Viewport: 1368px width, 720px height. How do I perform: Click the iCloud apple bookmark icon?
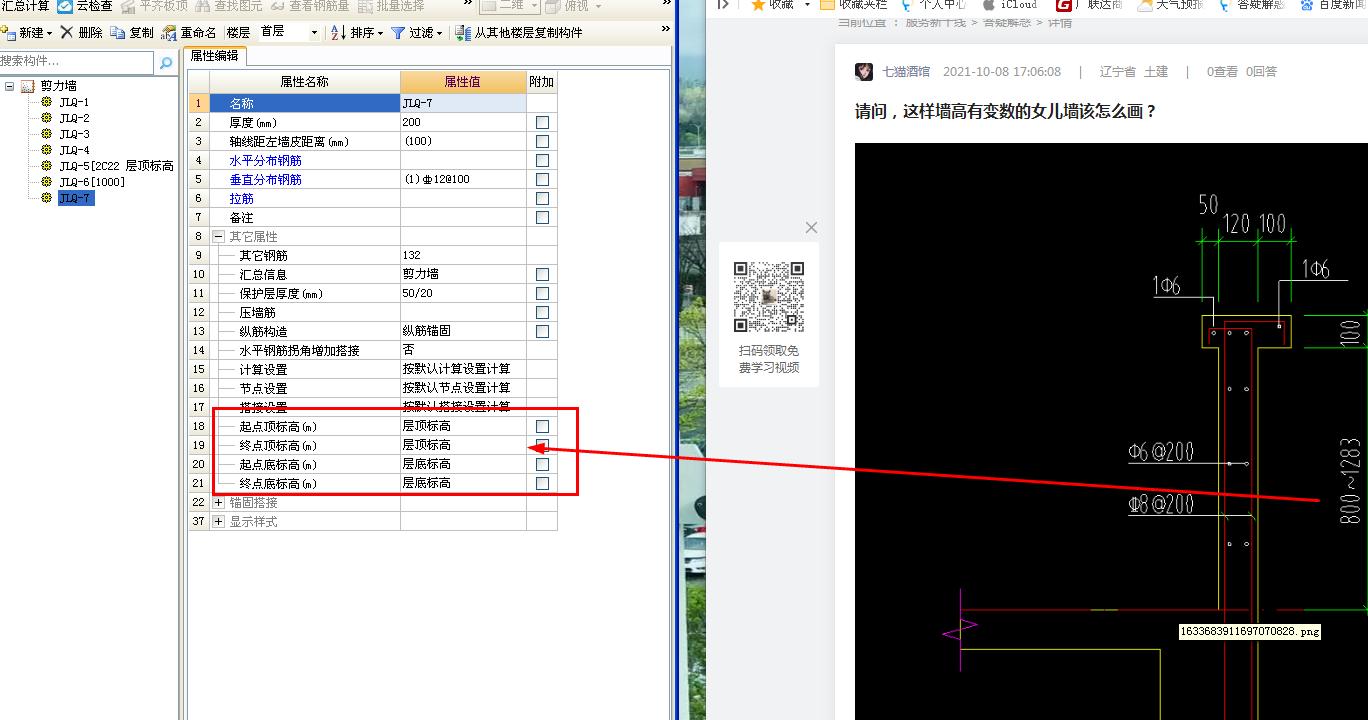[x=988, y=5]
